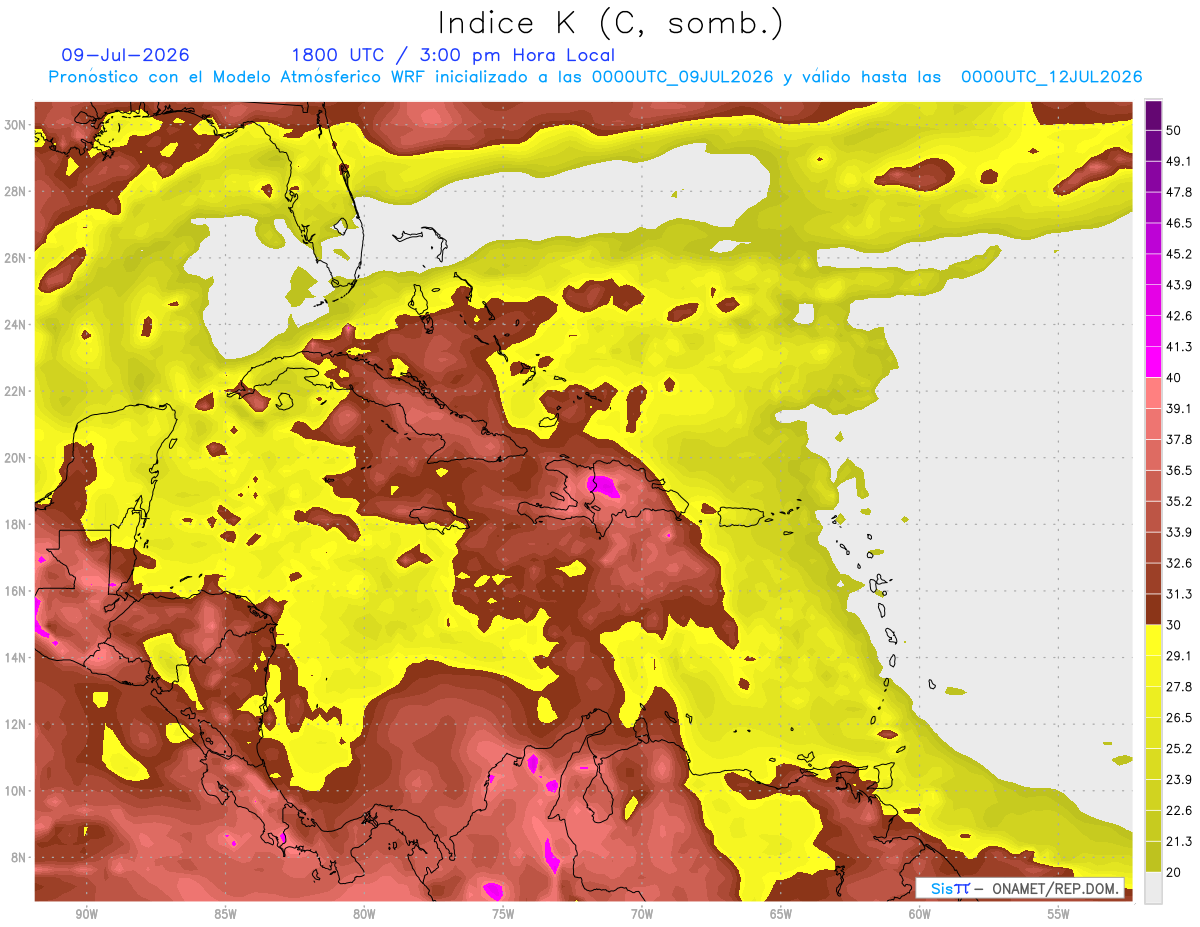Click the colorbar value "35.2"
The image size is (1200, 927).
click(x=1179, y=501)
